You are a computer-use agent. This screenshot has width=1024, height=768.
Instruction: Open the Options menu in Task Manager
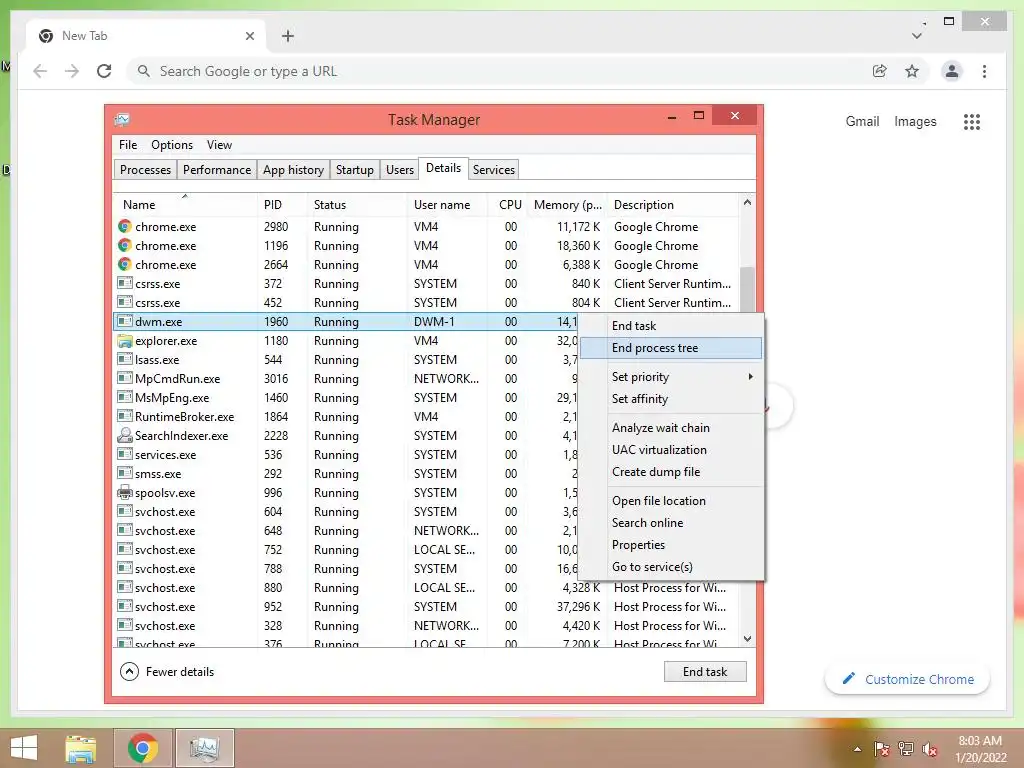click(x=172, y=145)
